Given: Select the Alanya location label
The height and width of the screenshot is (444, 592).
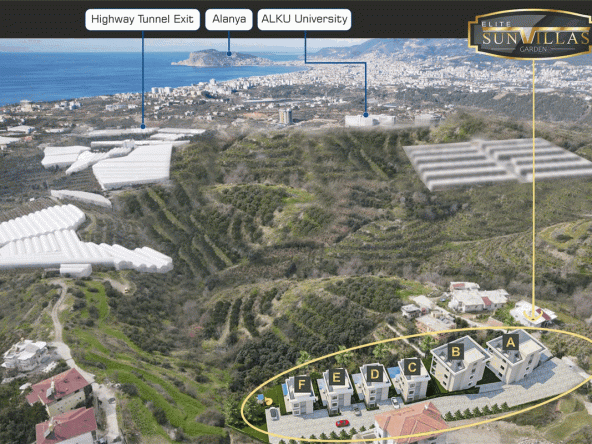Looking at the screenshot, I should pyautogui.click(x=229, y=19).
